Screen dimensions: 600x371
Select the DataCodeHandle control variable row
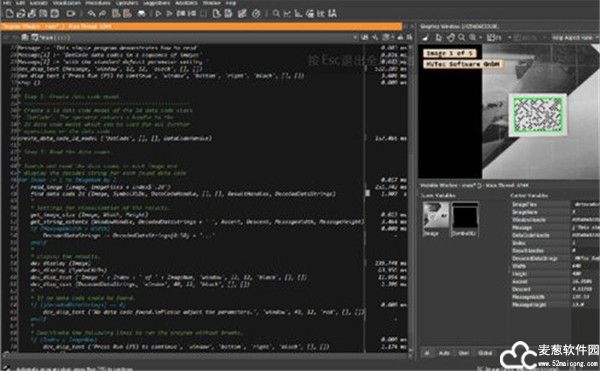(x=555, y=235)
